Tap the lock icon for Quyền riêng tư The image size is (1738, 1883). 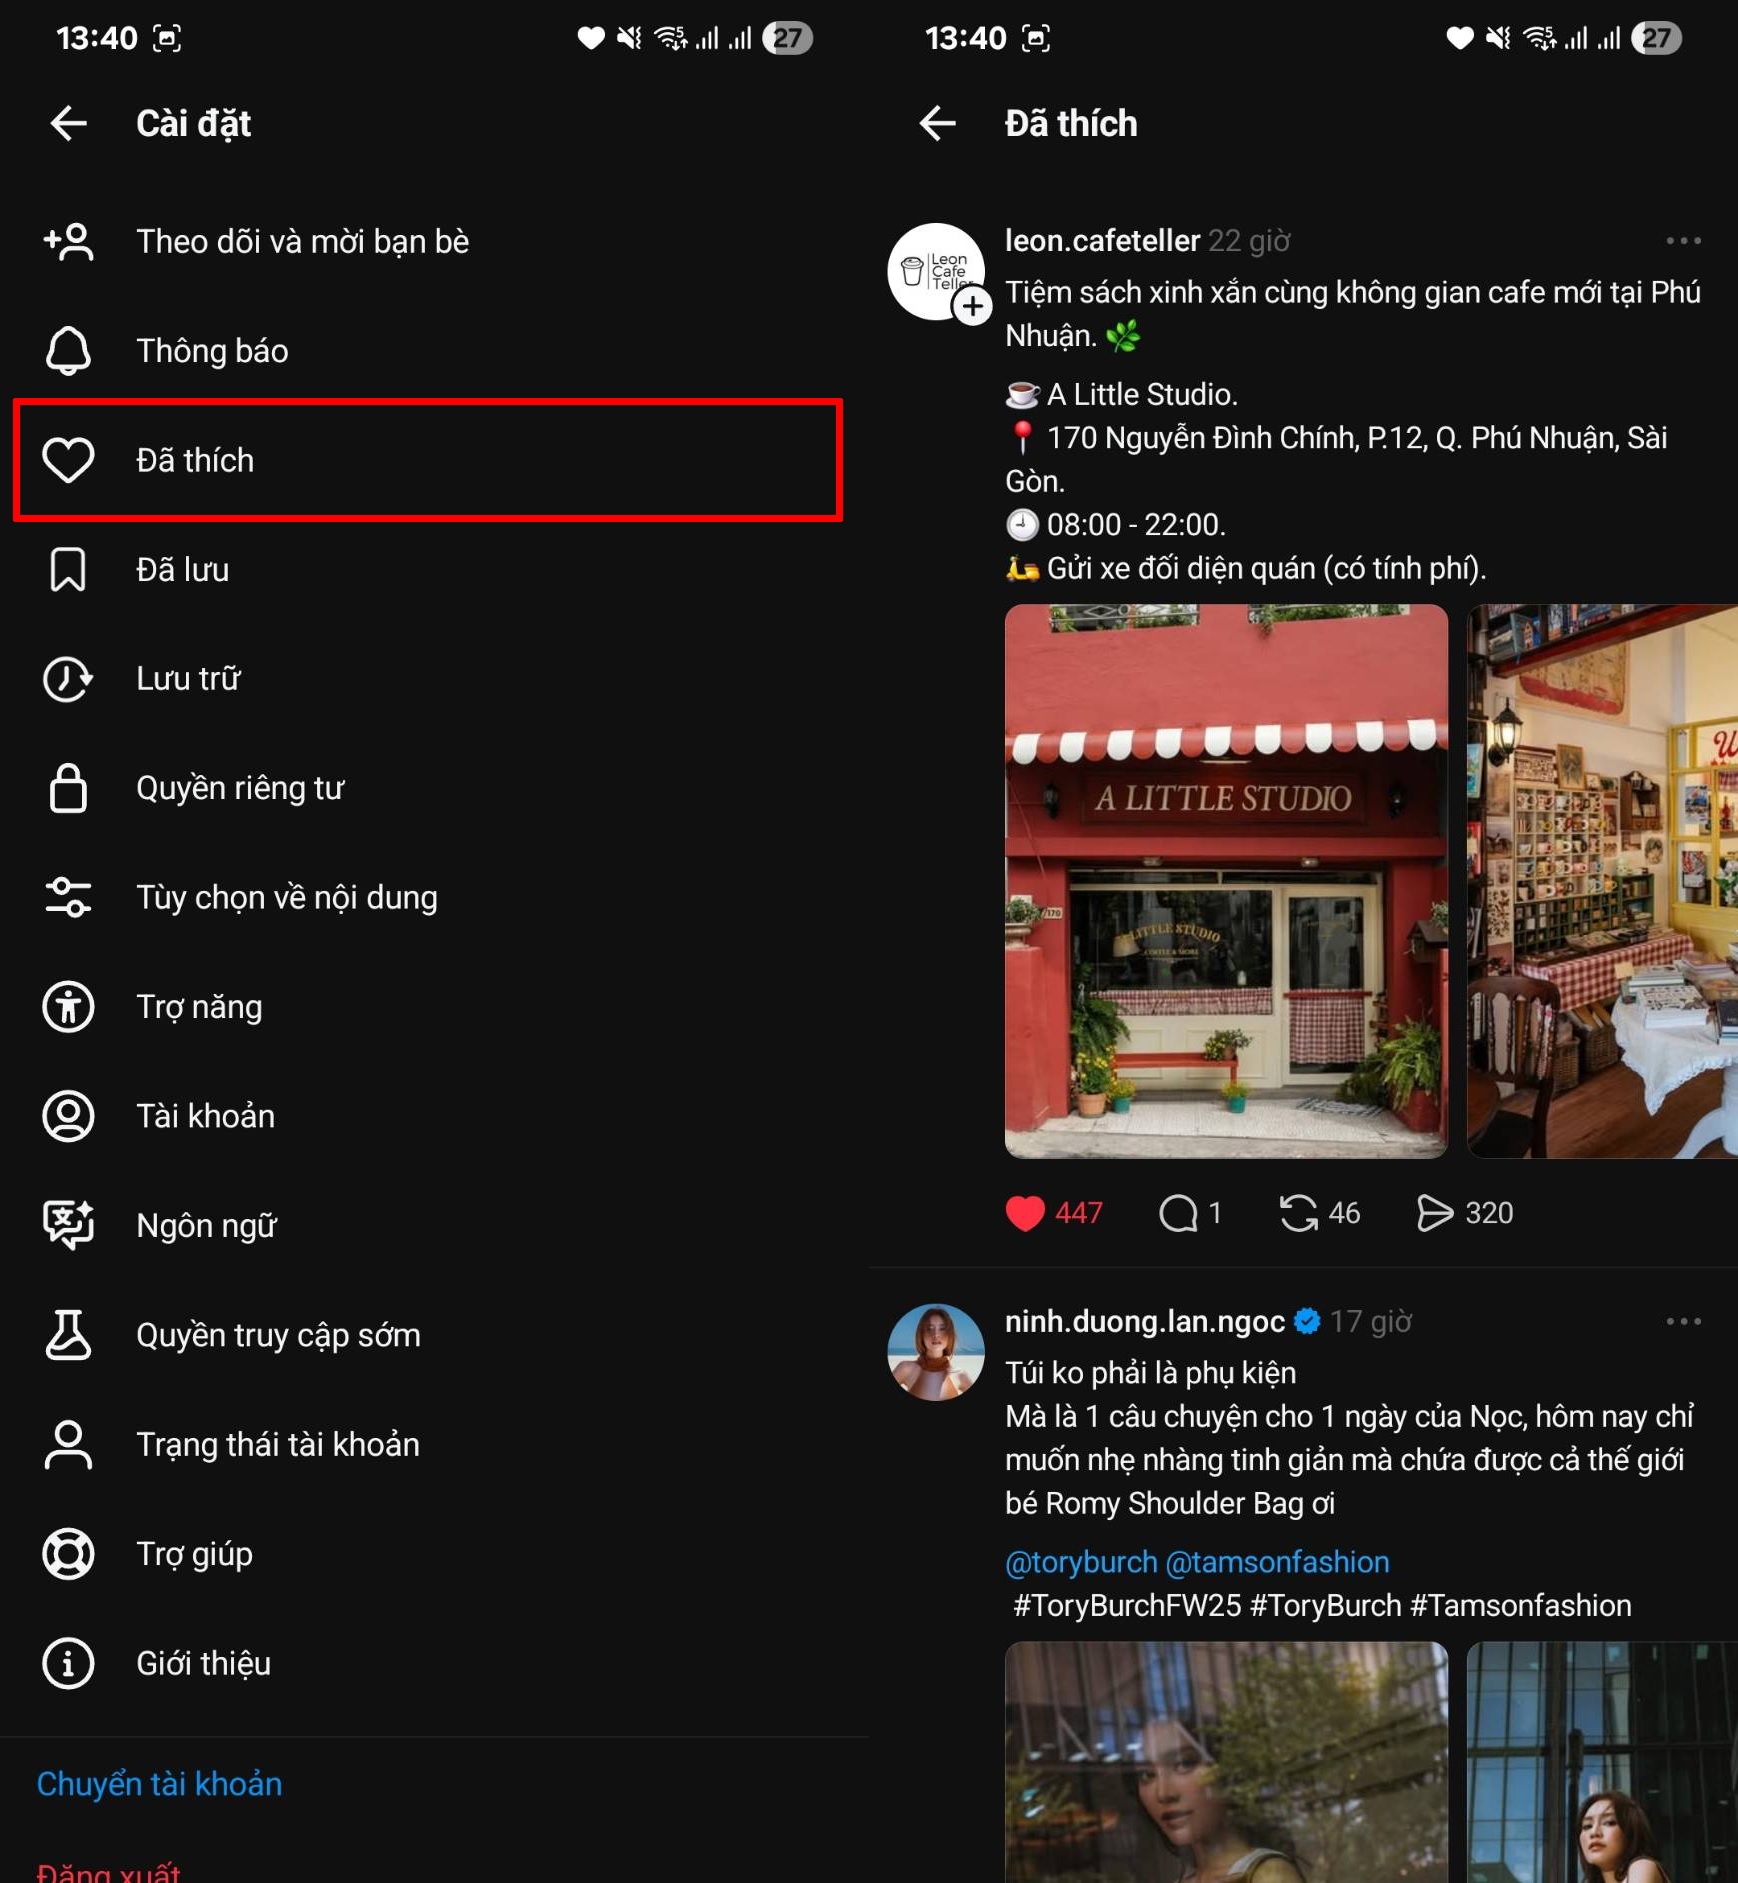(x=68, y=788)
